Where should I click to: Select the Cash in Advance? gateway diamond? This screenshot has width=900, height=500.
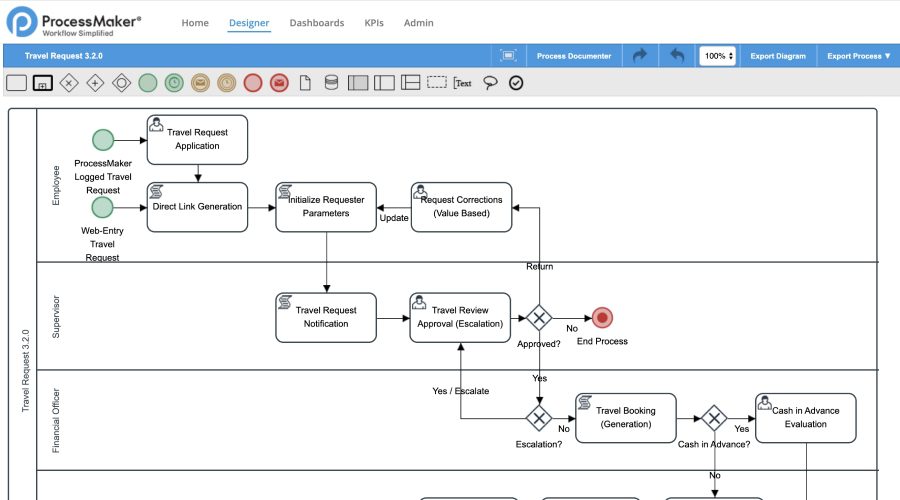[x=715, y=418]
